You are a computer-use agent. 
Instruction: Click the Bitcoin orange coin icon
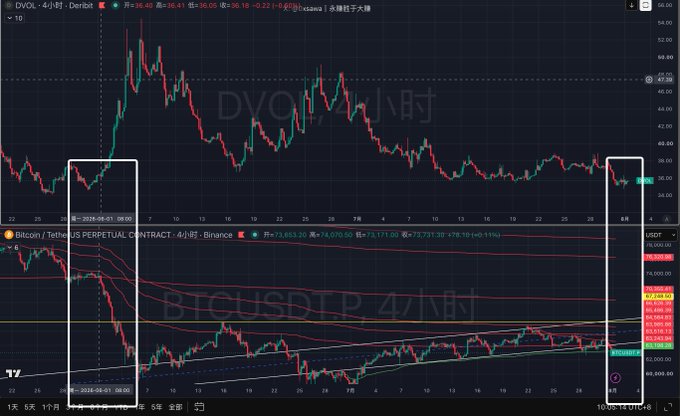pos(8,235)
